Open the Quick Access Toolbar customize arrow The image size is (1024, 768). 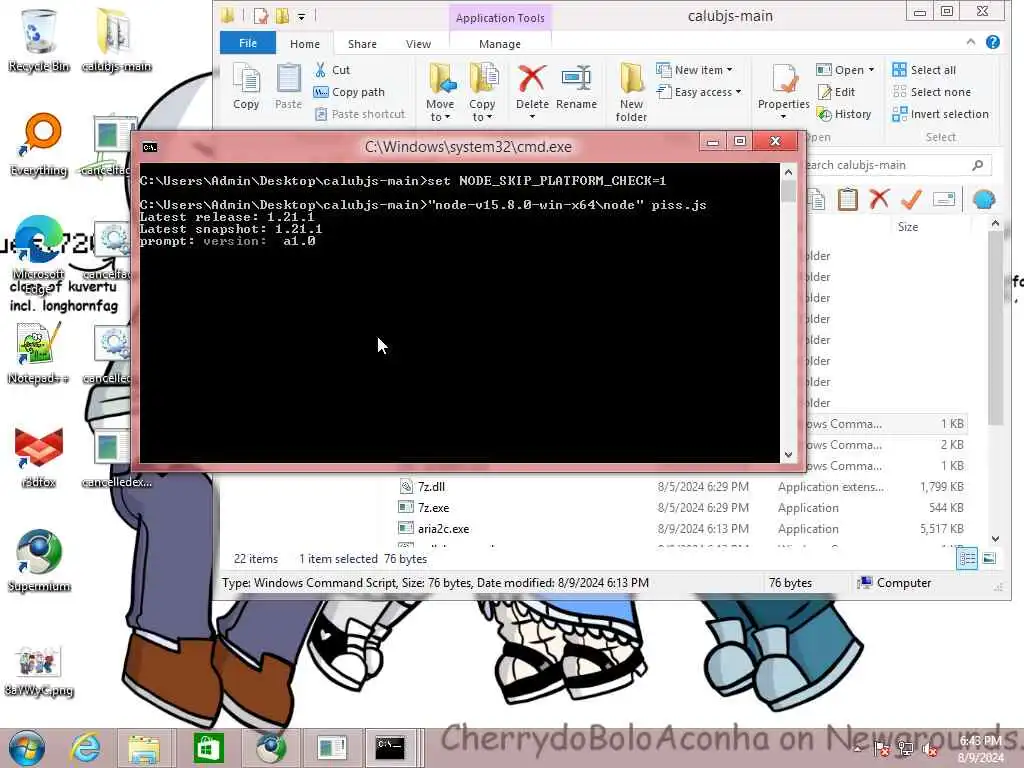(x=302, y=16)
